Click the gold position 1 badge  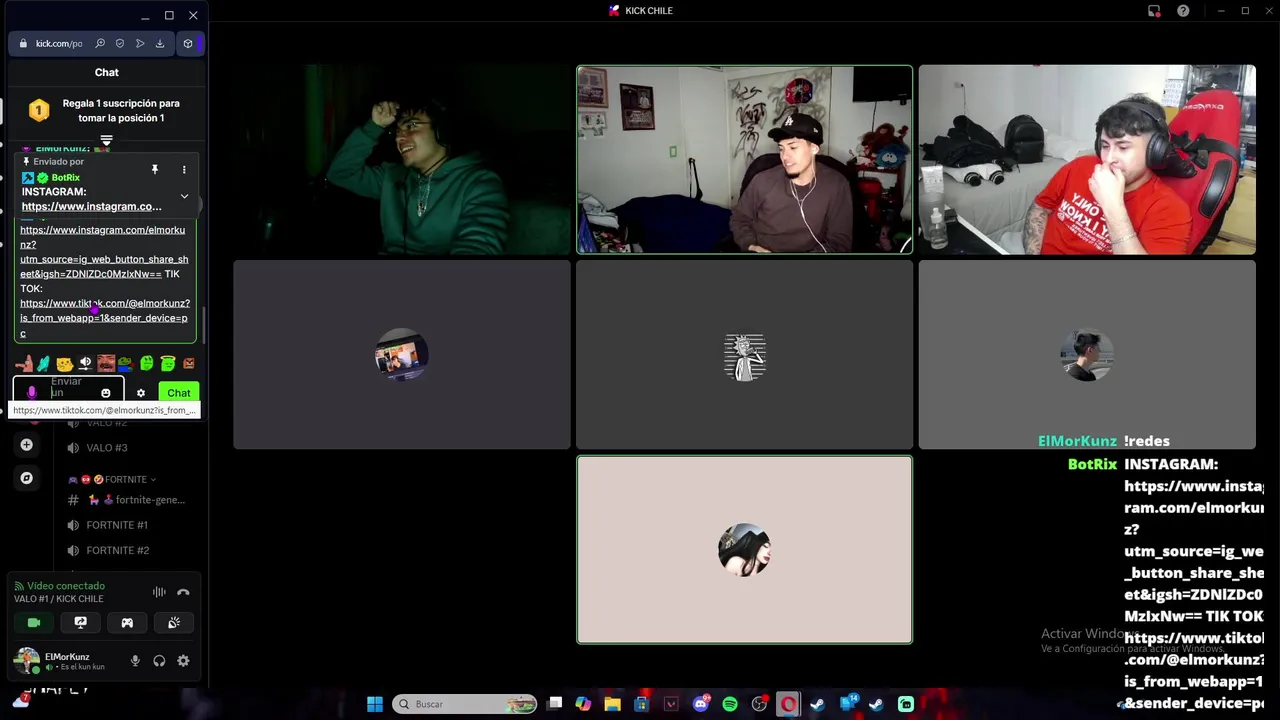[x=39, y=110]
